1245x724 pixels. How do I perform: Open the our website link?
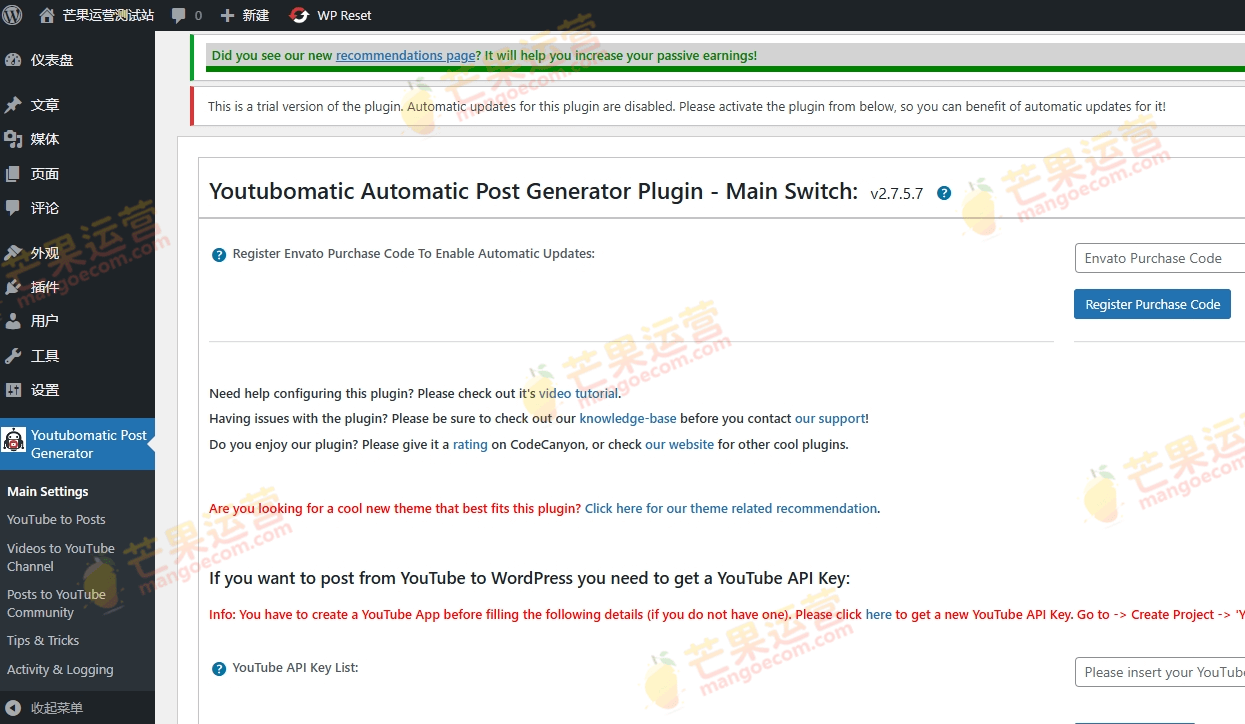tap(679, 444)
